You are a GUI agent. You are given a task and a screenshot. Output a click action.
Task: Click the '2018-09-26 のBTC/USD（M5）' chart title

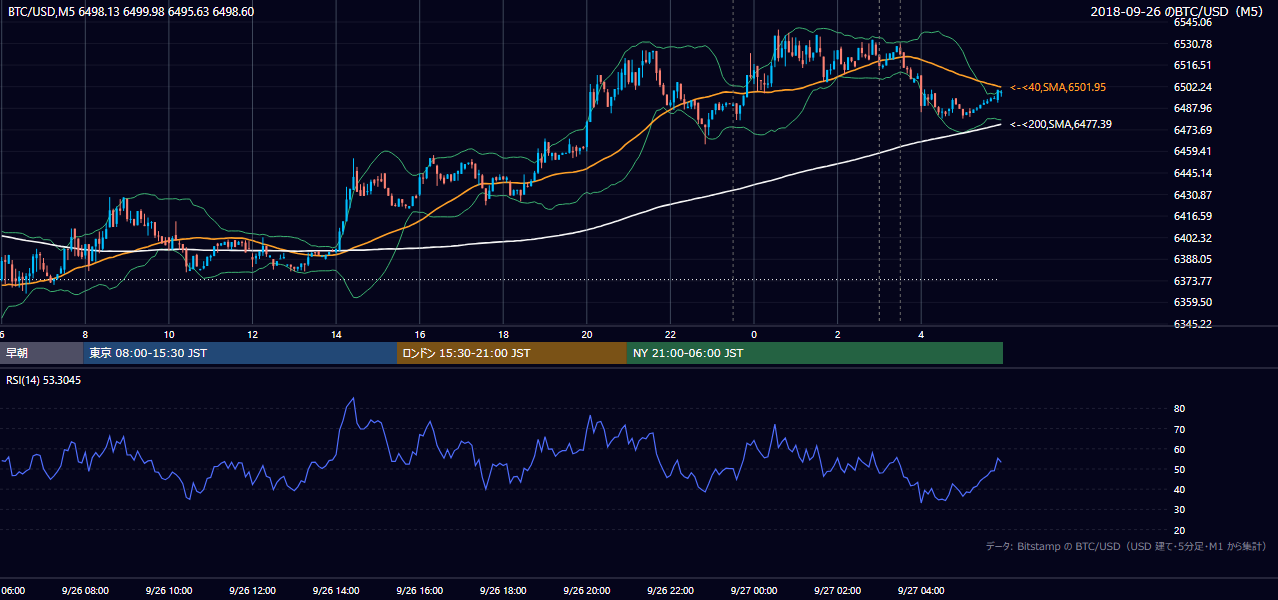coord(1179,12)
